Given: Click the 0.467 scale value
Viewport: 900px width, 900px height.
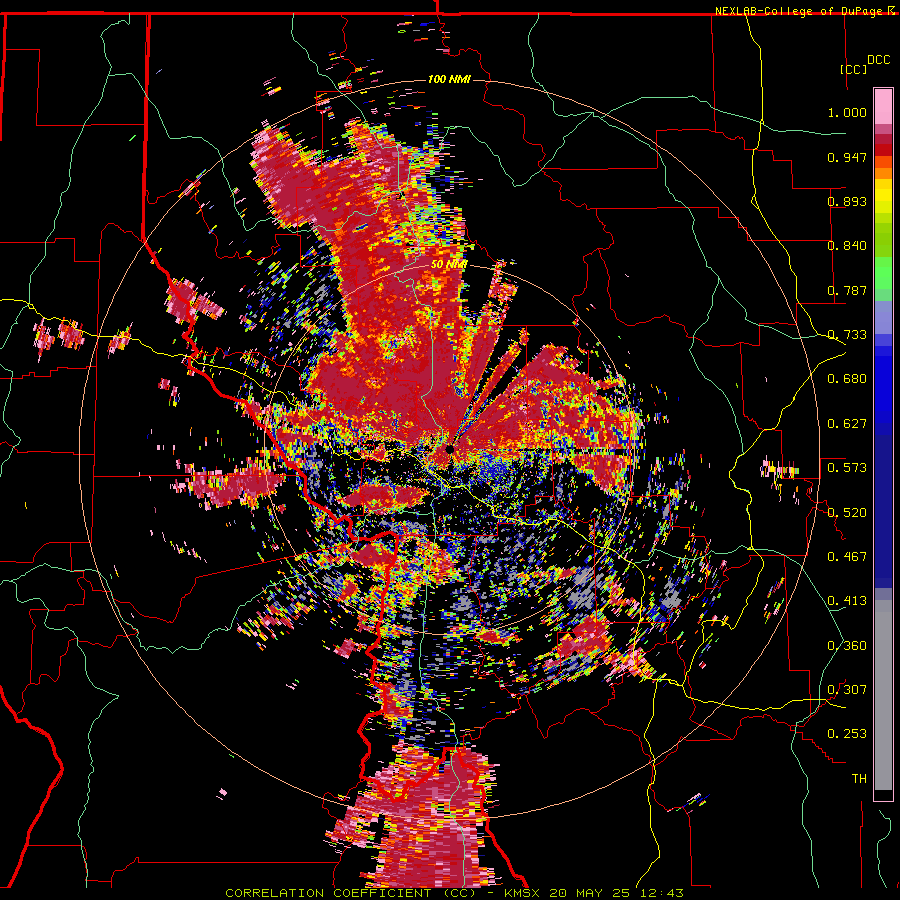Looking at the screenshot, I should (x=847, y=557).
